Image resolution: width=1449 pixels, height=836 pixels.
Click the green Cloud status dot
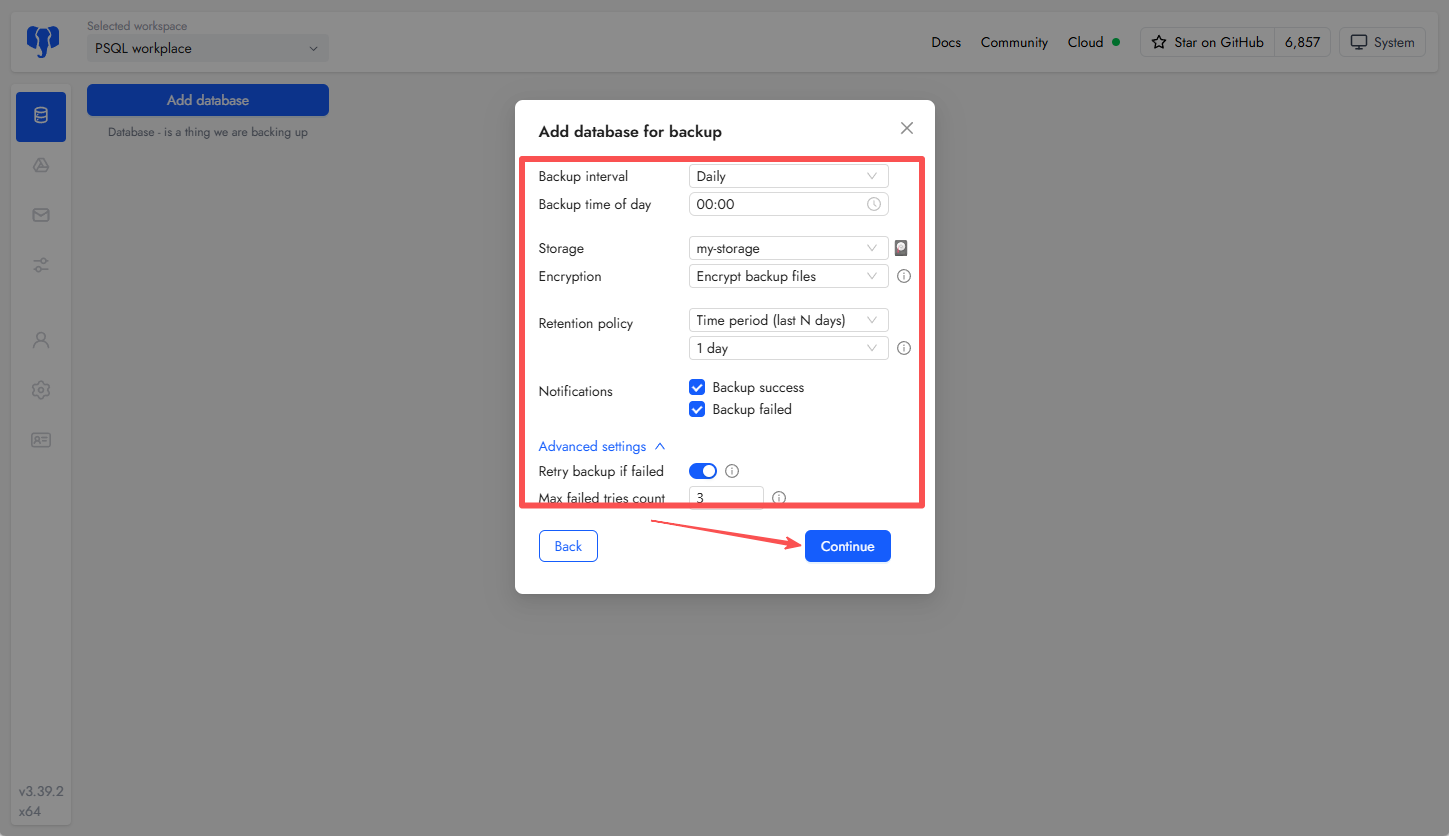tap(1116, 42)
